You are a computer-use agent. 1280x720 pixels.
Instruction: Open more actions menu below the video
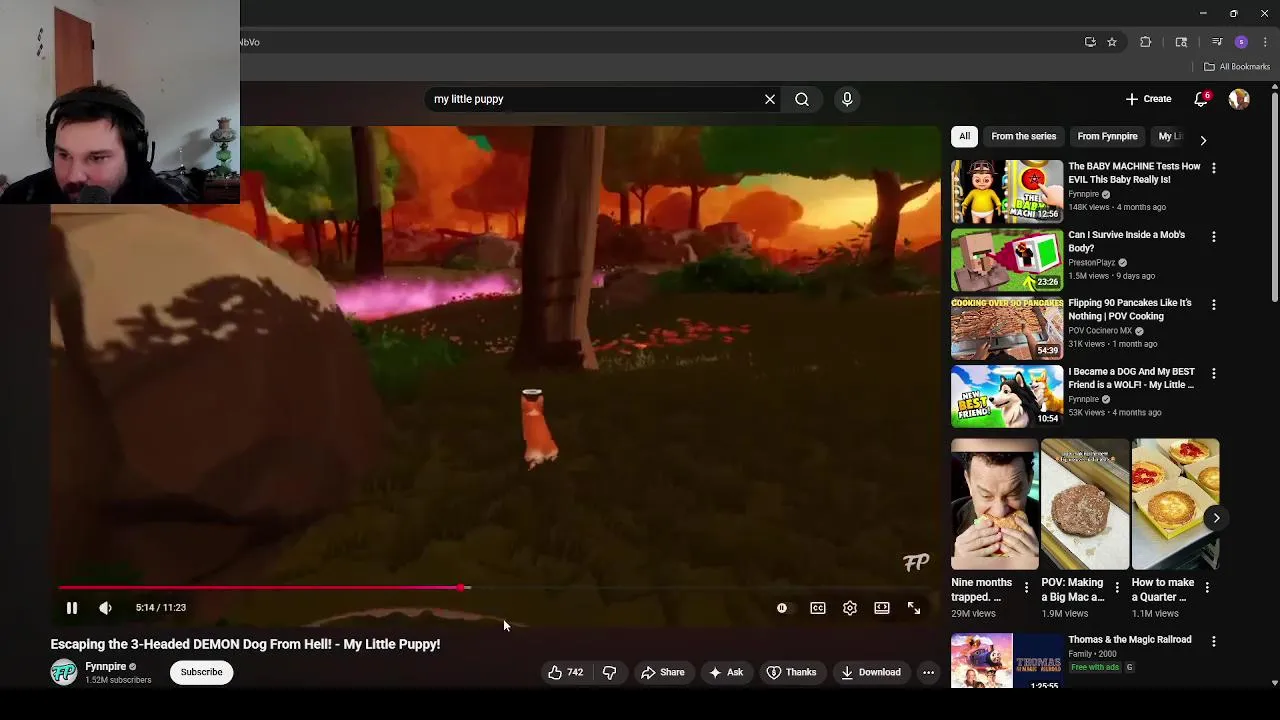[x=928, y=672]
